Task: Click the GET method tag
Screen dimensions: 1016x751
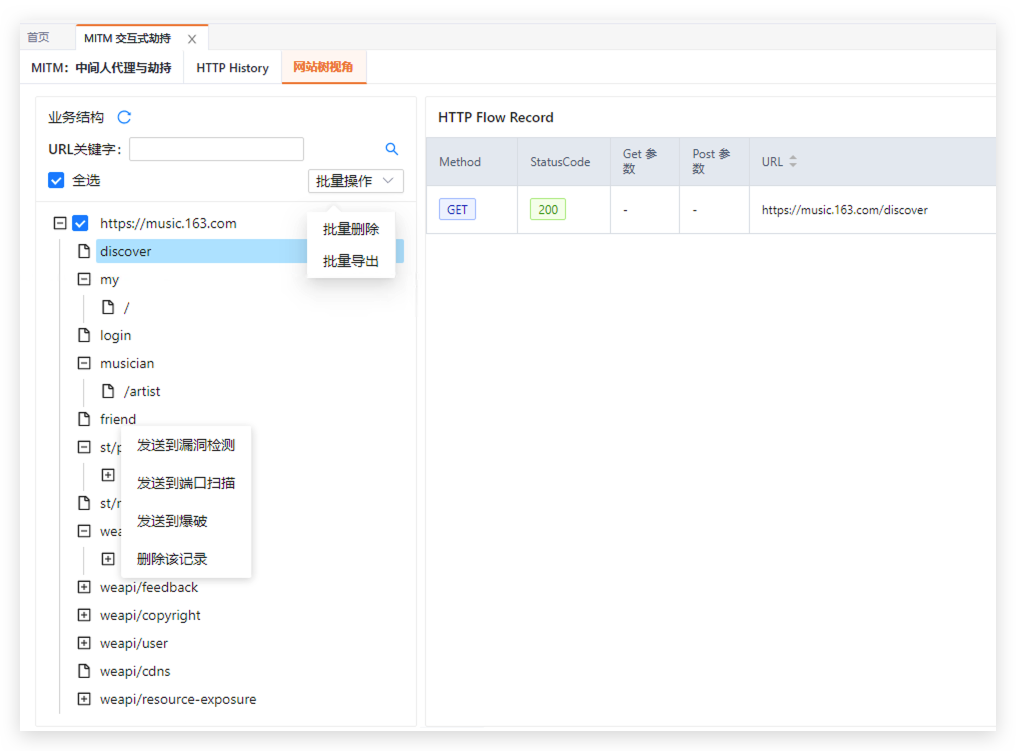Action: point(457,210)
